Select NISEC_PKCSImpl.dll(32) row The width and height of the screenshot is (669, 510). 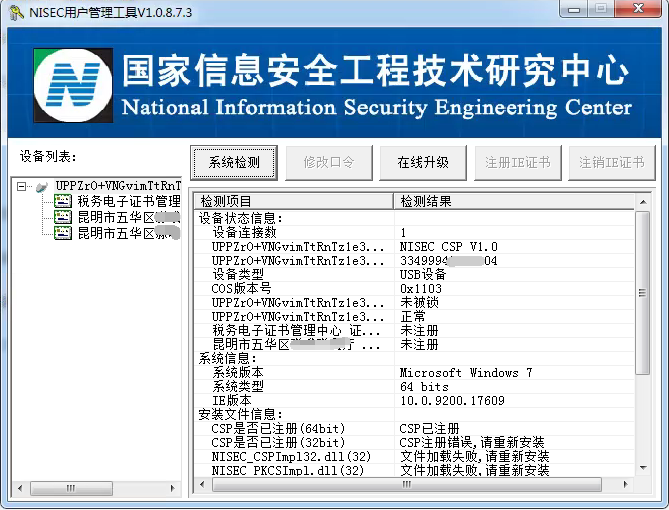point(414,470)
